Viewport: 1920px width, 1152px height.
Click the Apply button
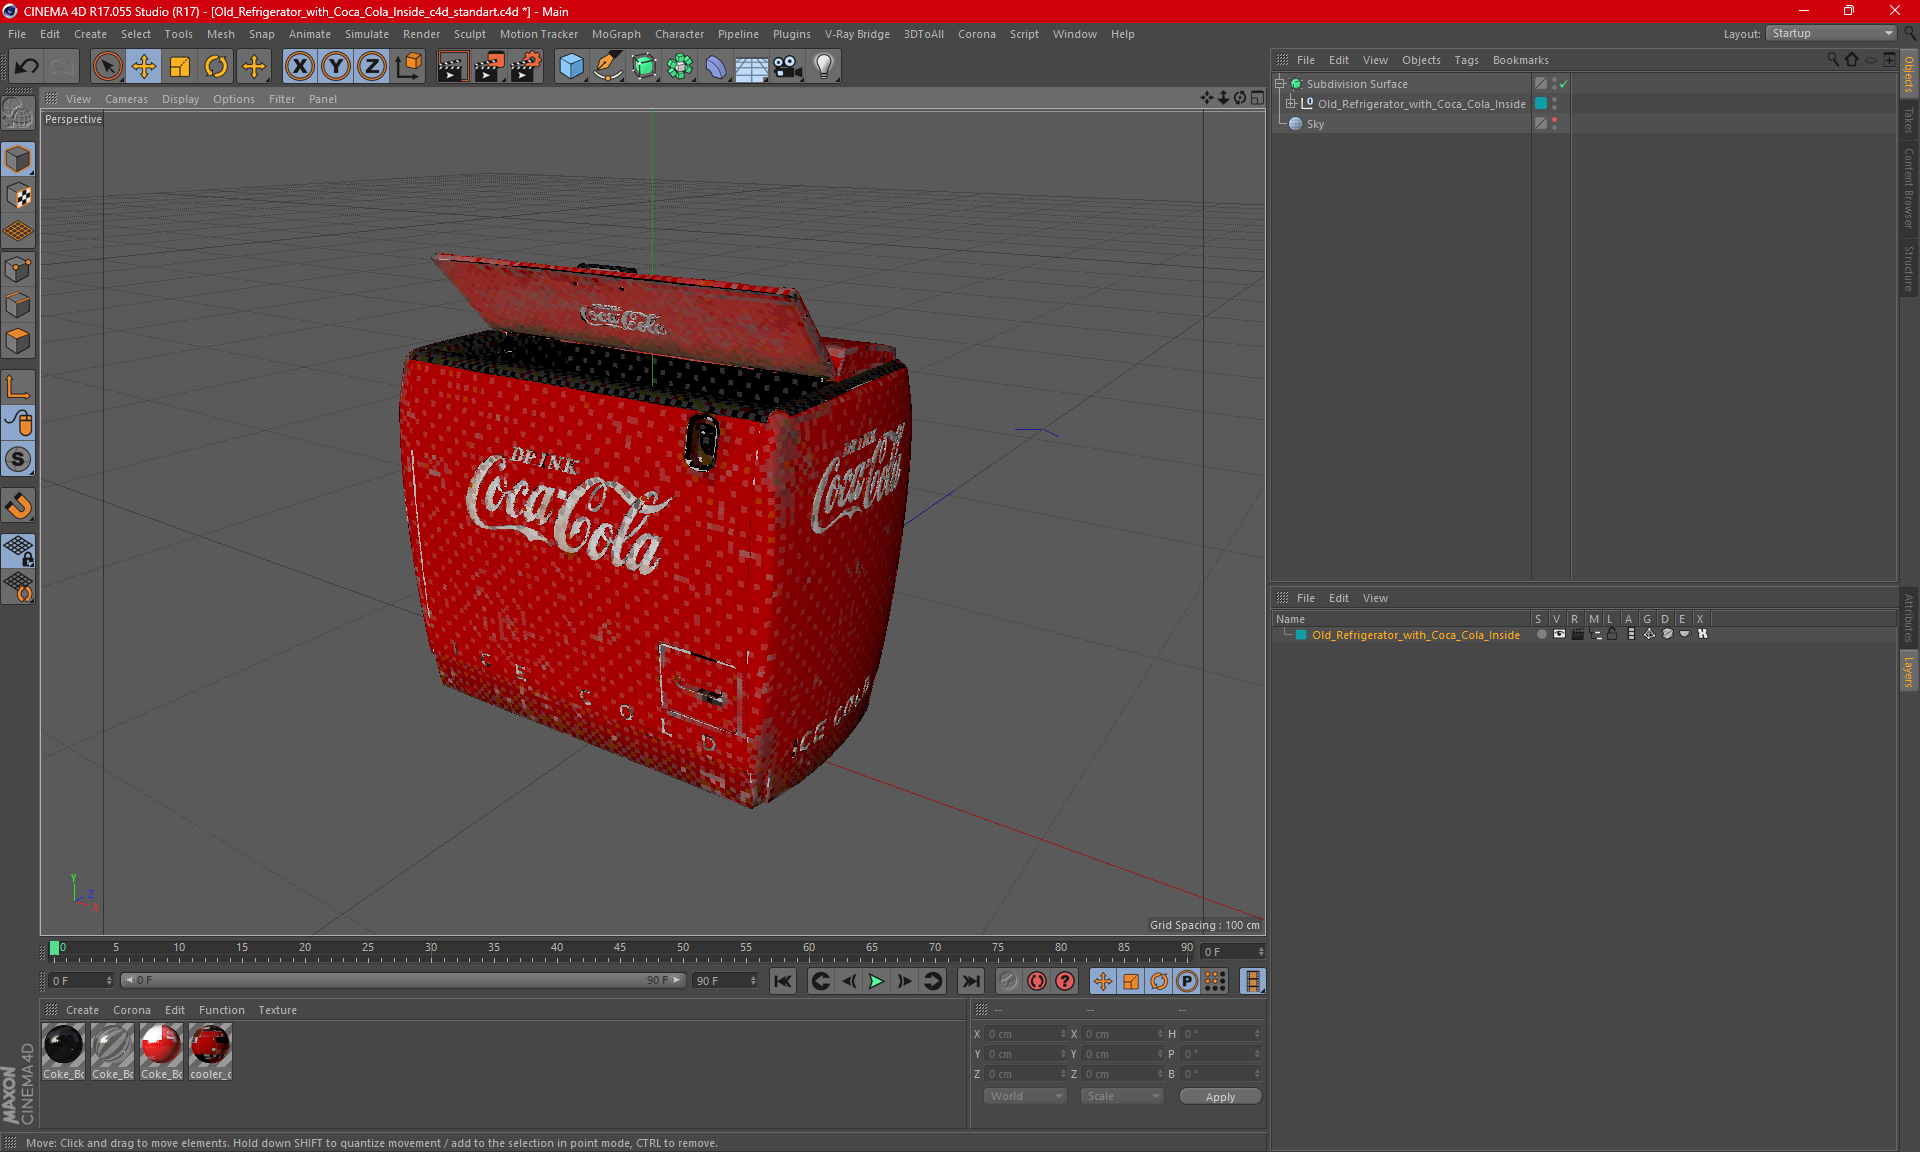click(x=1220, y=1097)
